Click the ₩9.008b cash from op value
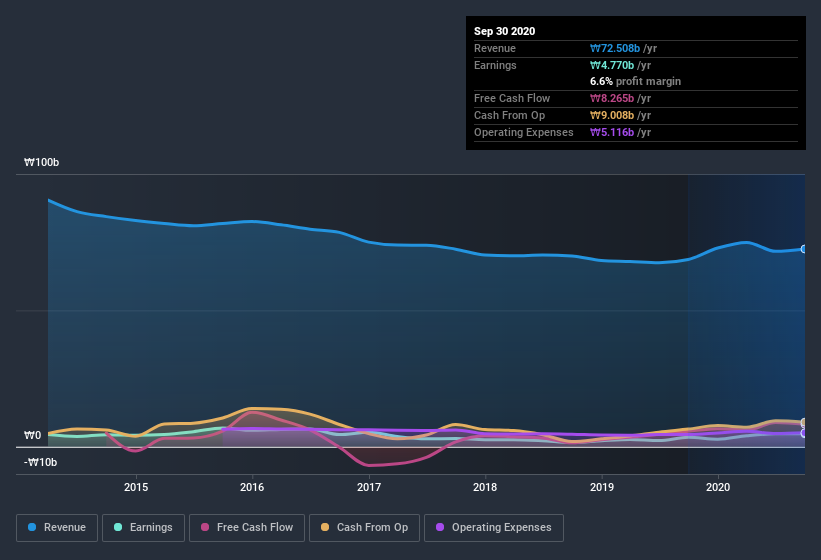This screenshot has height=560, width=821. pyautogui.click(x=612, y=115)
